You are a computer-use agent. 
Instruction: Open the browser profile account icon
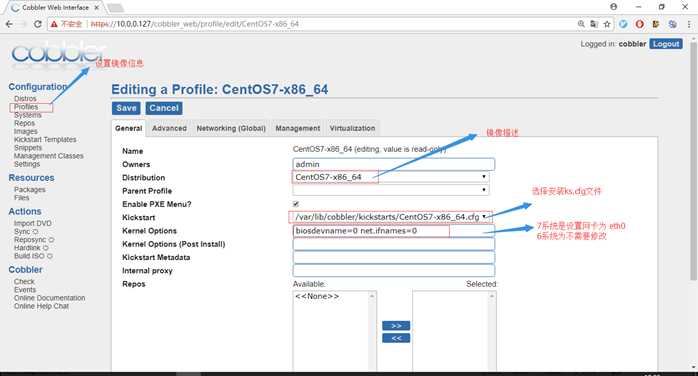[x=613, y=7]
